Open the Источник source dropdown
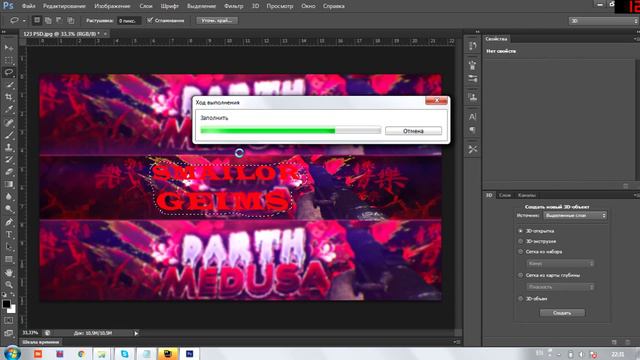The width and height of the screenshot is (640, 360). pos(576,216)
